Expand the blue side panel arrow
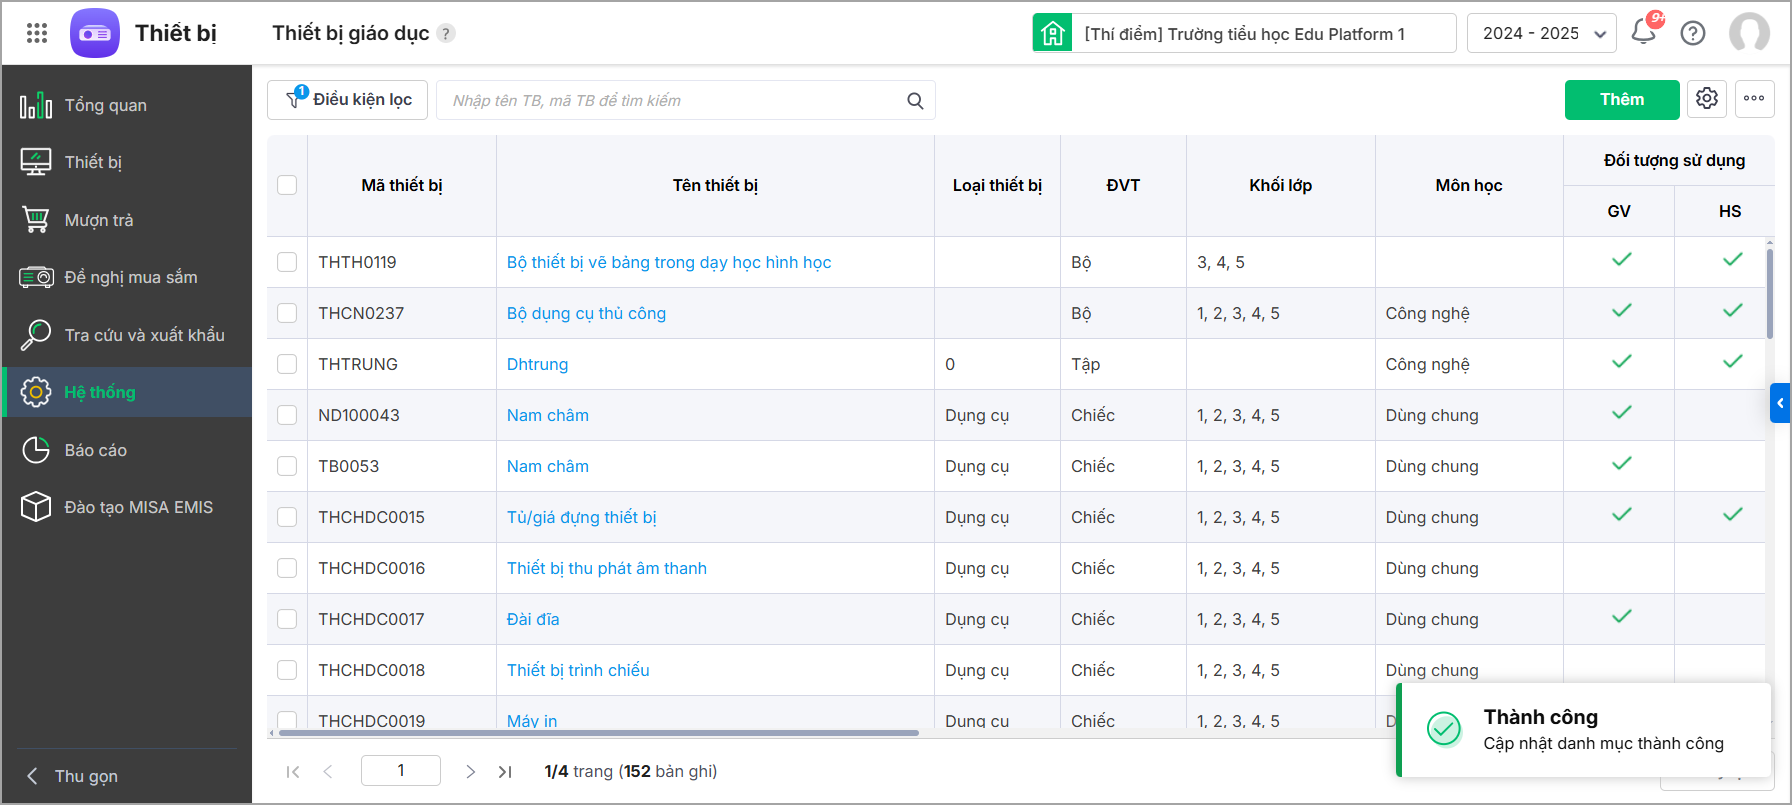Viewport: 1792px width, 805px height. pyautogui.click(x=1780, y=403)
